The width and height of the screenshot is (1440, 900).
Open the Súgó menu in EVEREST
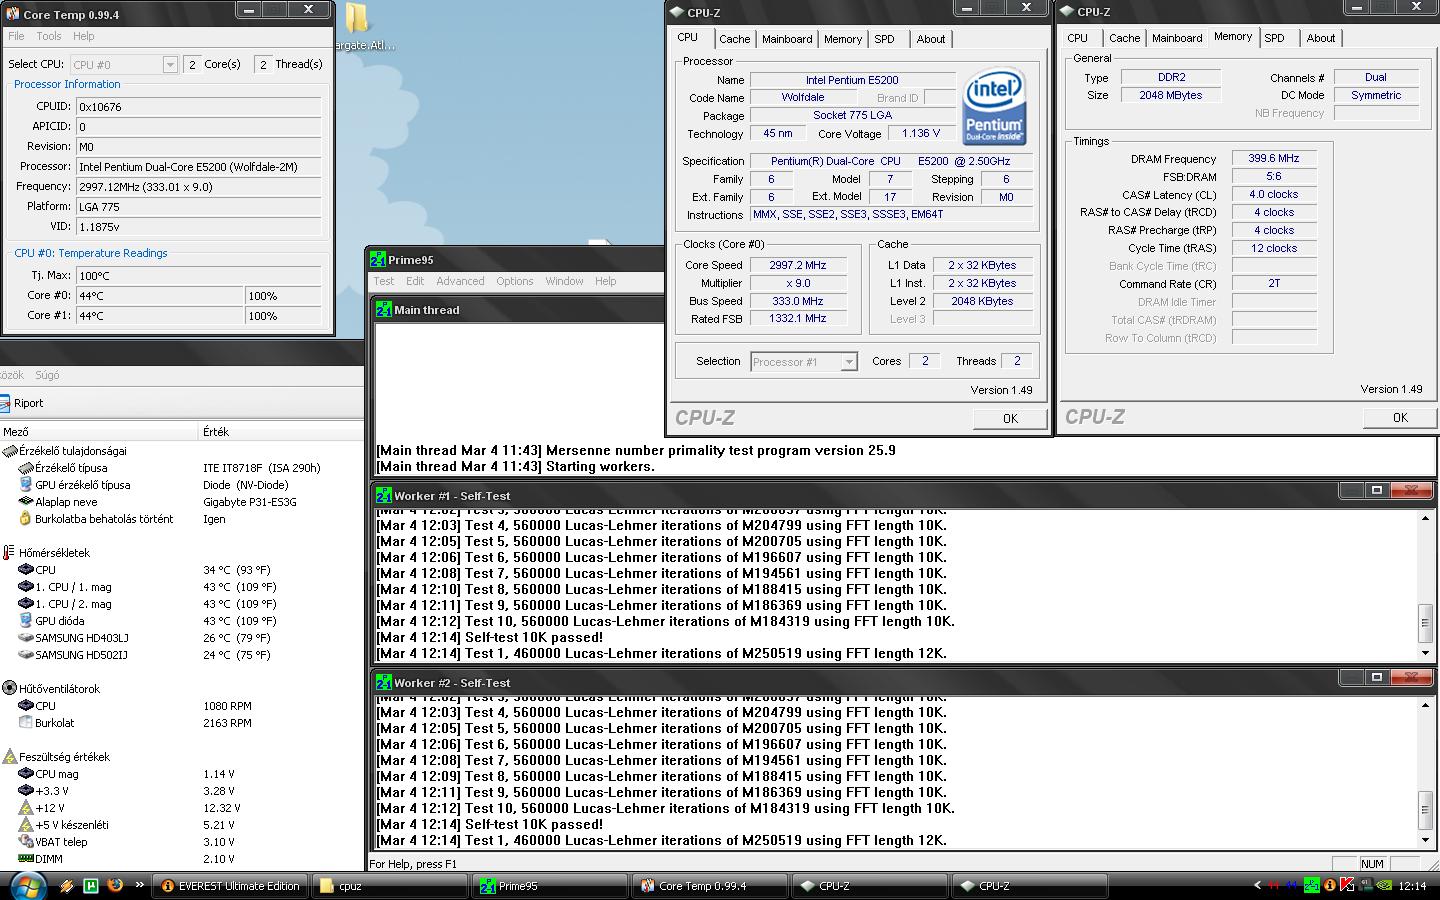47,375
